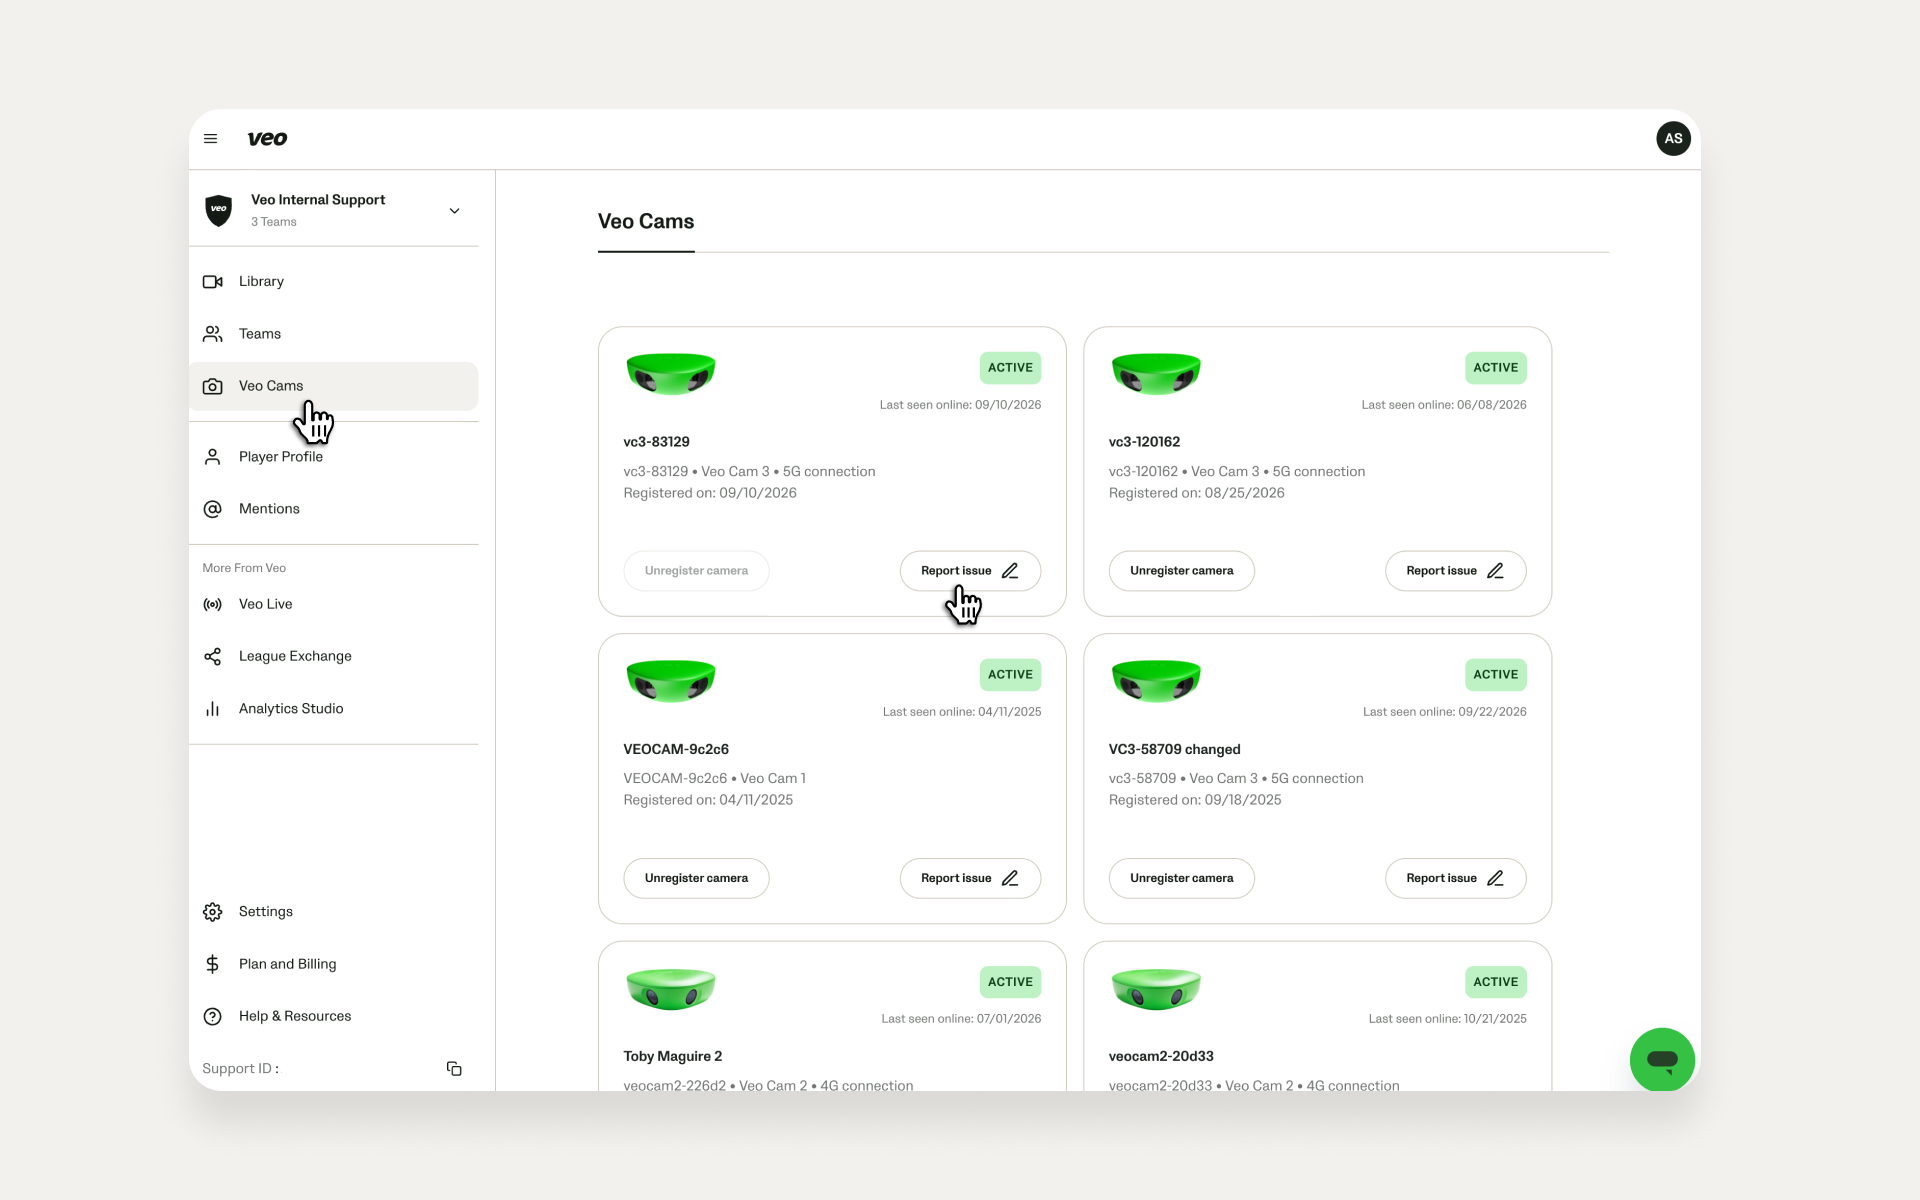Click 'Registered on: 04/11/2025' text
The image size is (1920, 1200).
pyautogui.click(x=708, y=800)
